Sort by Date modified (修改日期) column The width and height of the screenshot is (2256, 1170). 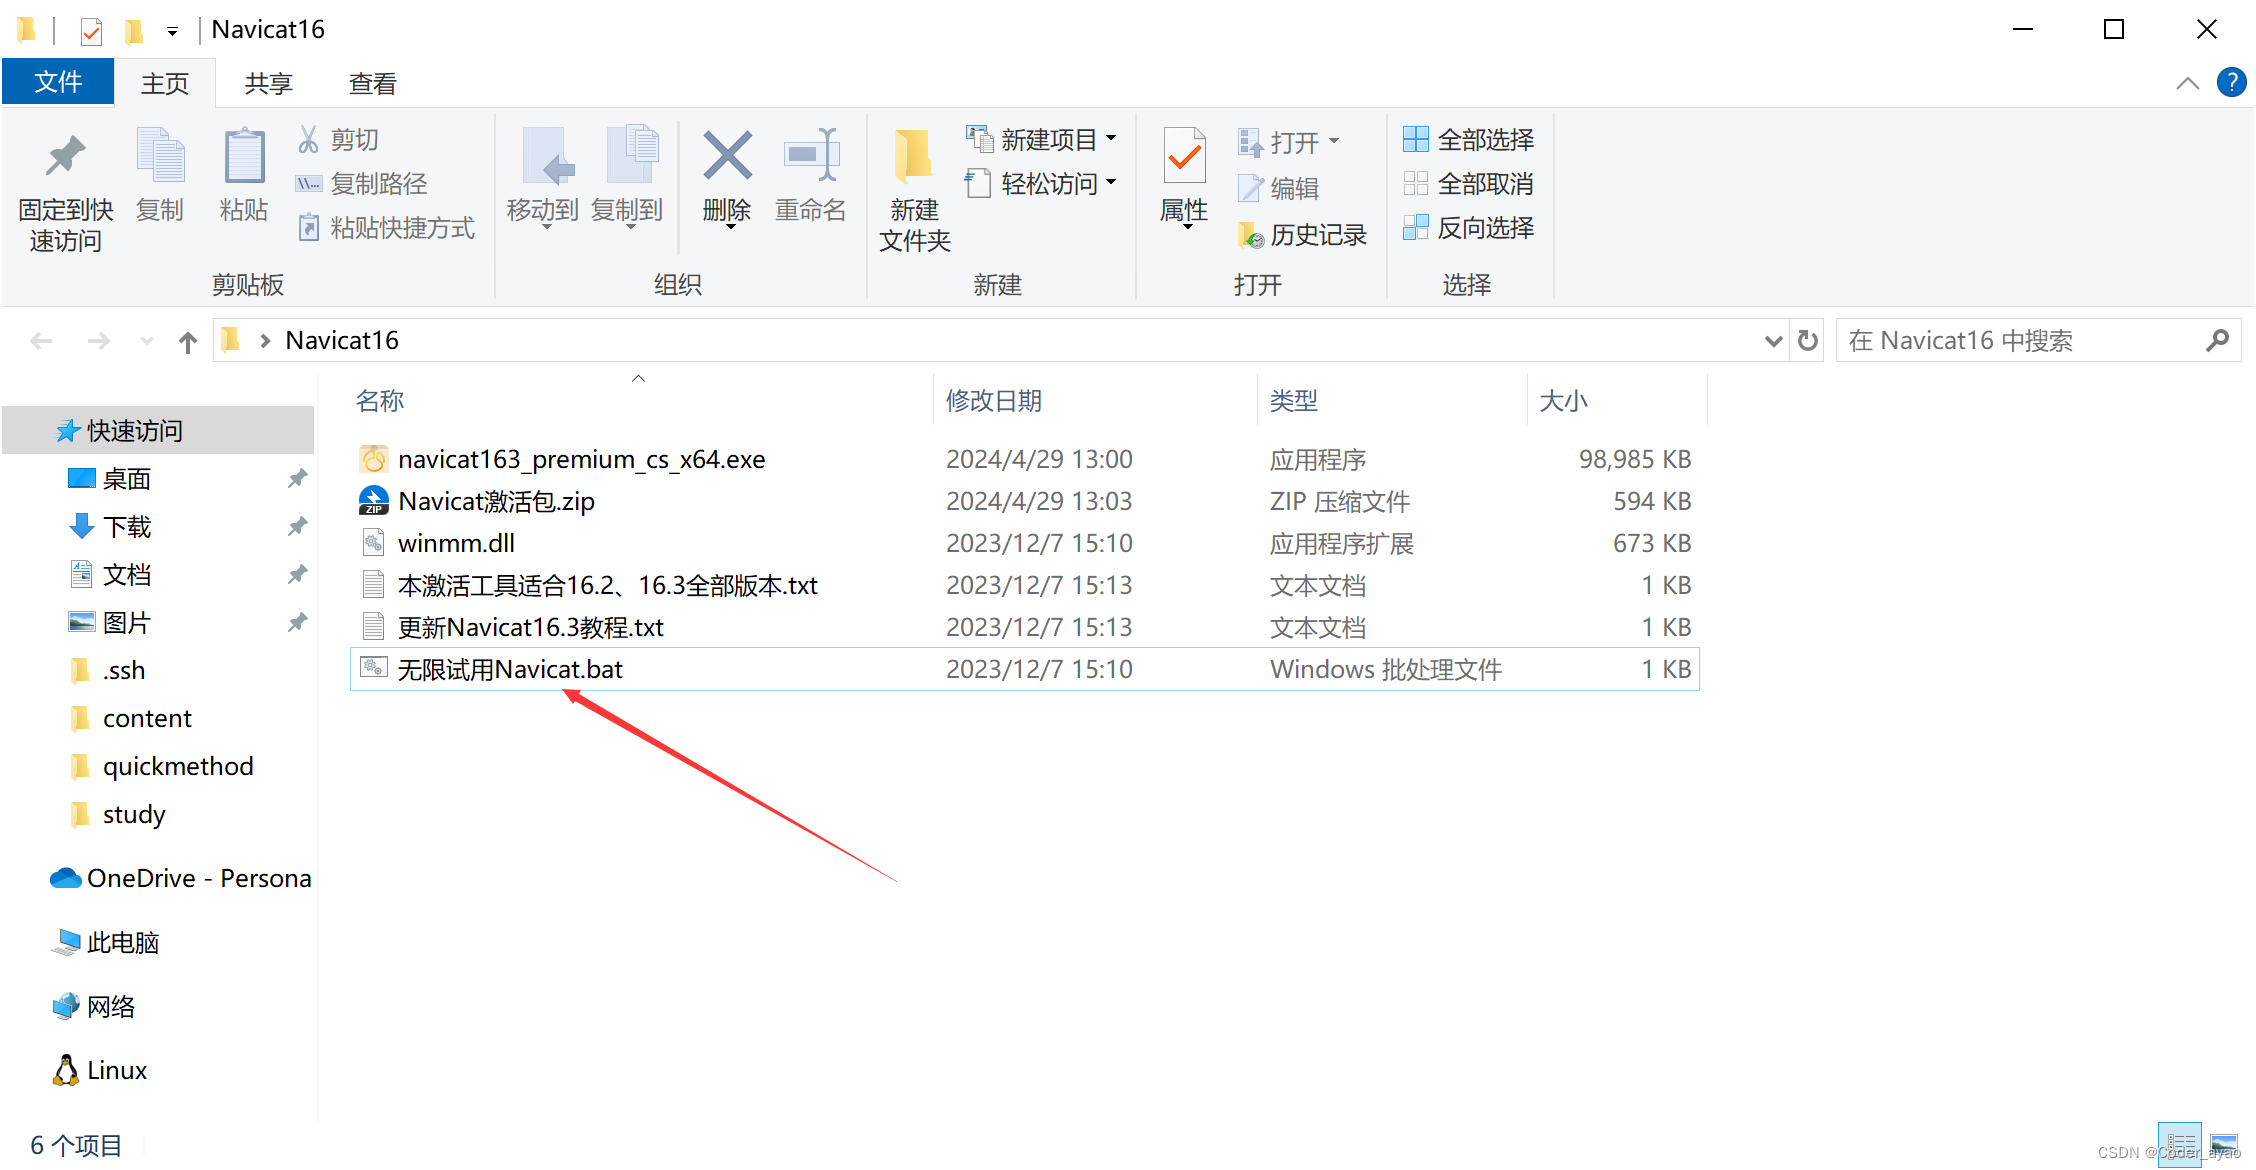pos(994,401)
